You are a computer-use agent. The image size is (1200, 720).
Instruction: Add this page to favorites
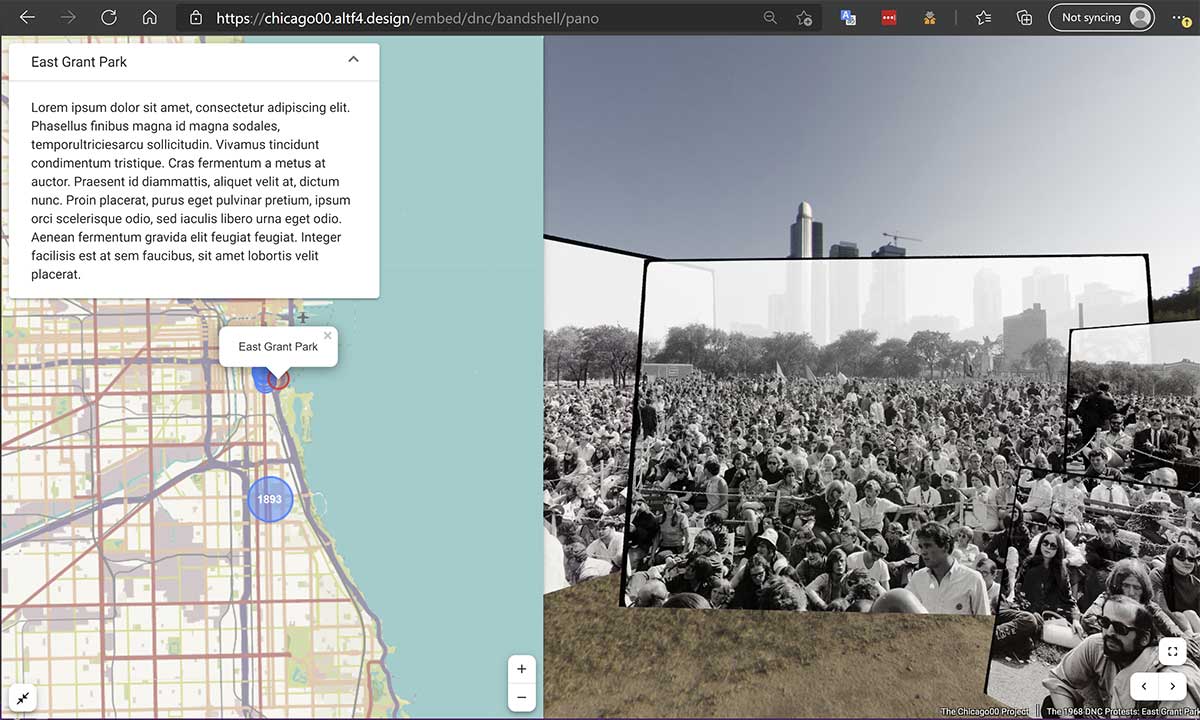804,18
